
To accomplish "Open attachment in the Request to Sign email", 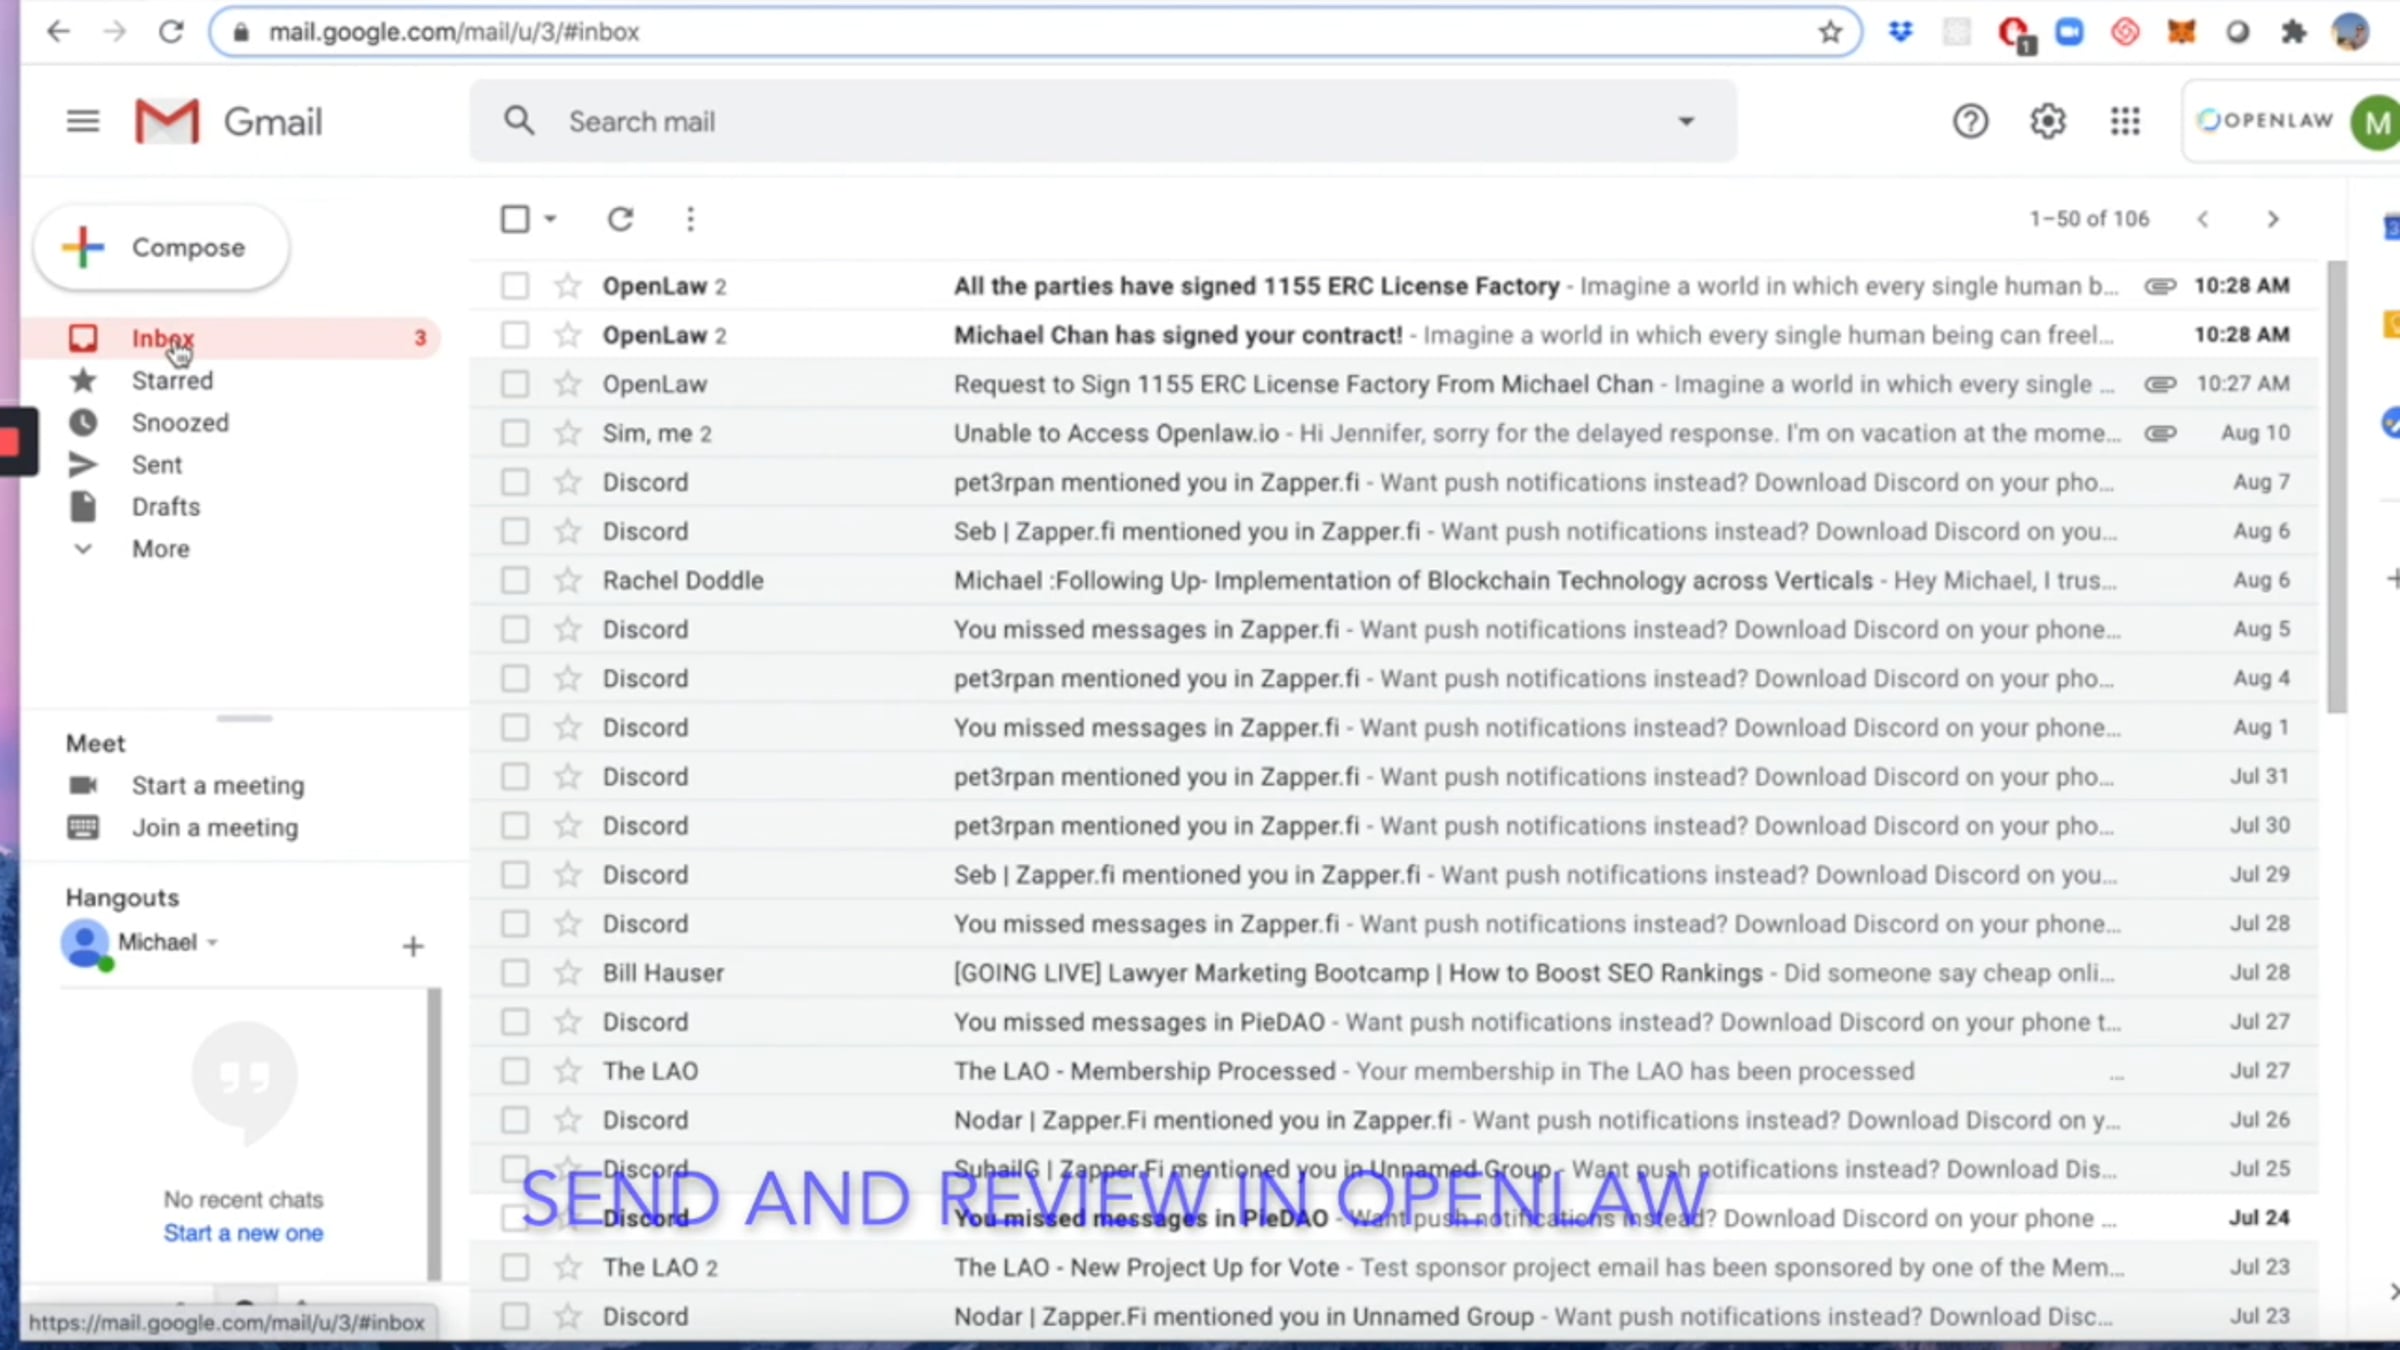I will 2160,384.
